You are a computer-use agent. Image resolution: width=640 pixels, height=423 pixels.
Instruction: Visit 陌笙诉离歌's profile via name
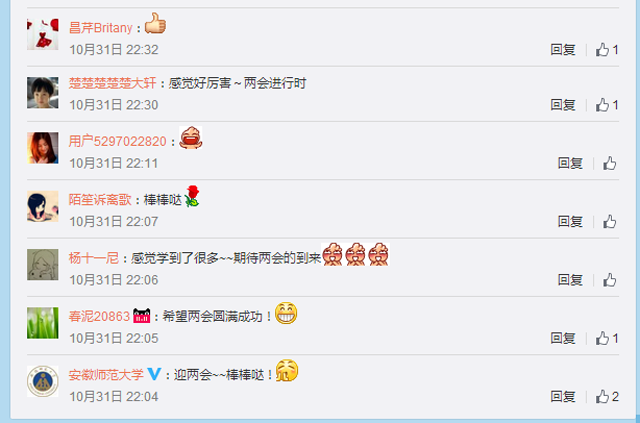point(100,200)
